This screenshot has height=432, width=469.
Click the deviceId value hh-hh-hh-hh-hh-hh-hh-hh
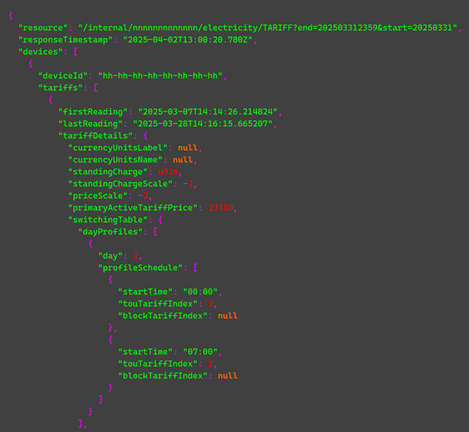pos(160,76)
